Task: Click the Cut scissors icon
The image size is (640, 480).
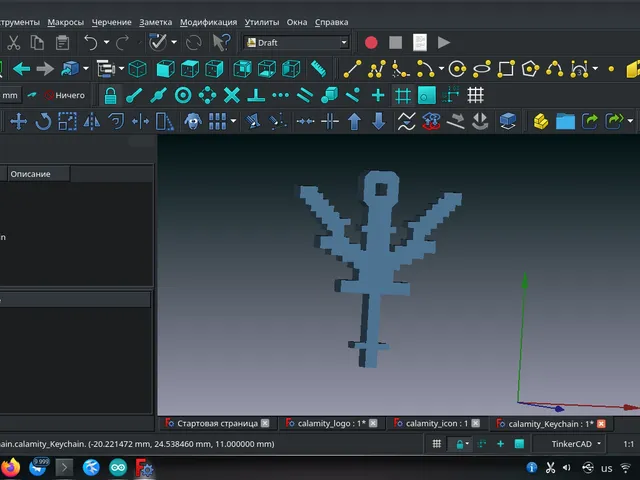Action: point(13,42)
